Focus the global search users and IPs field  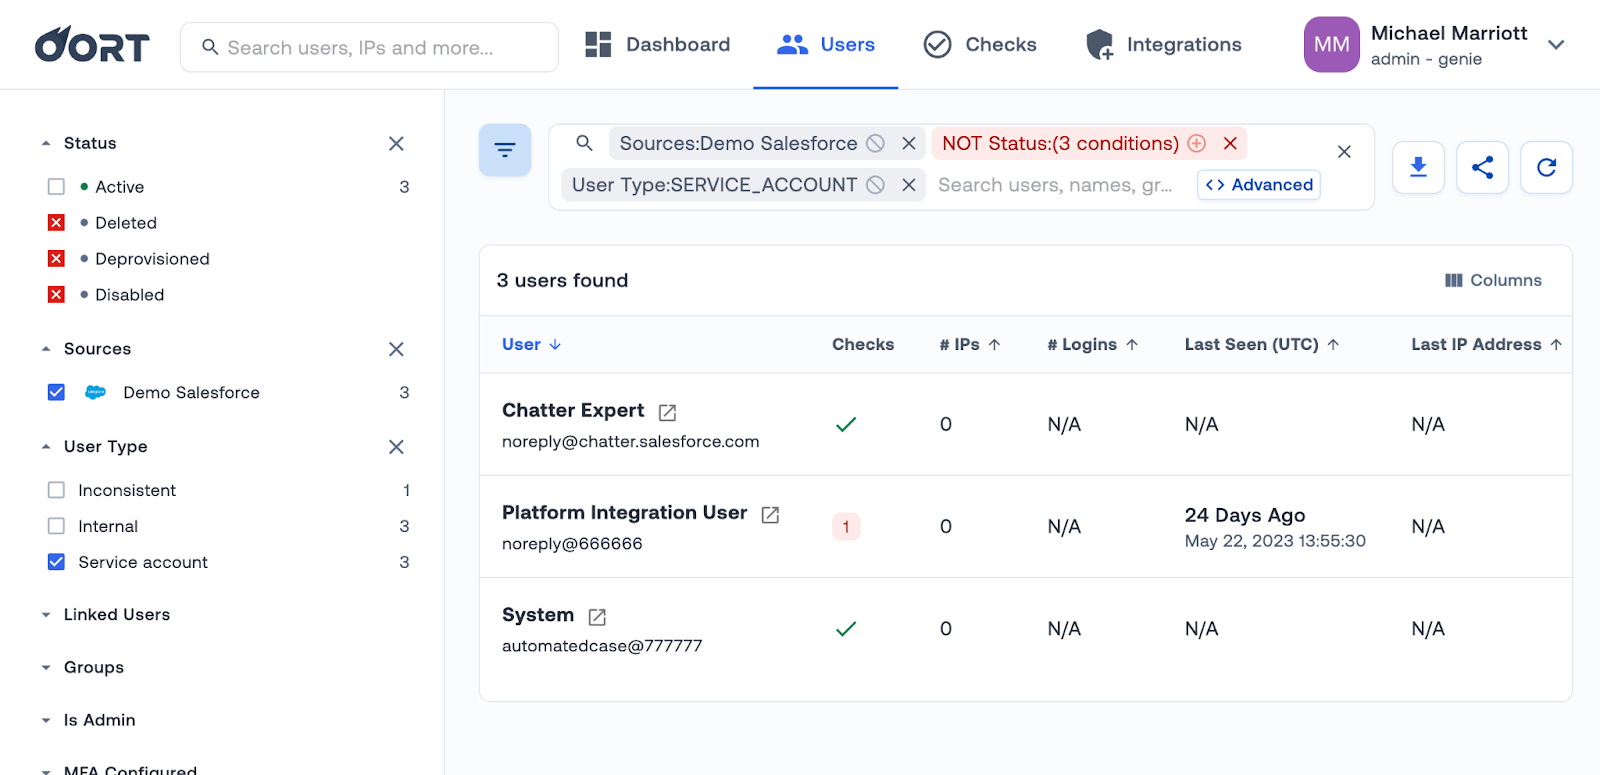(x=370, y=48)
